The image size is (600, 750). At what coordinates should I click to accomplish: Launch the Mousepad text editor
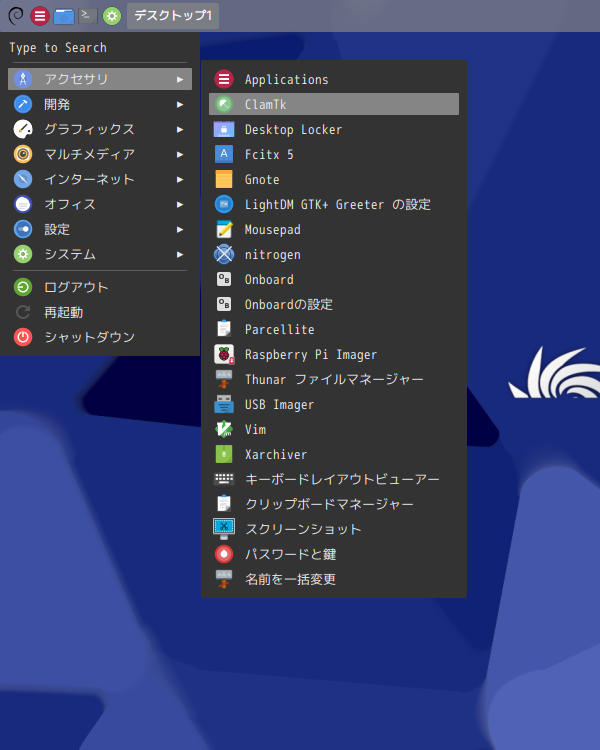tap(334, 230)
